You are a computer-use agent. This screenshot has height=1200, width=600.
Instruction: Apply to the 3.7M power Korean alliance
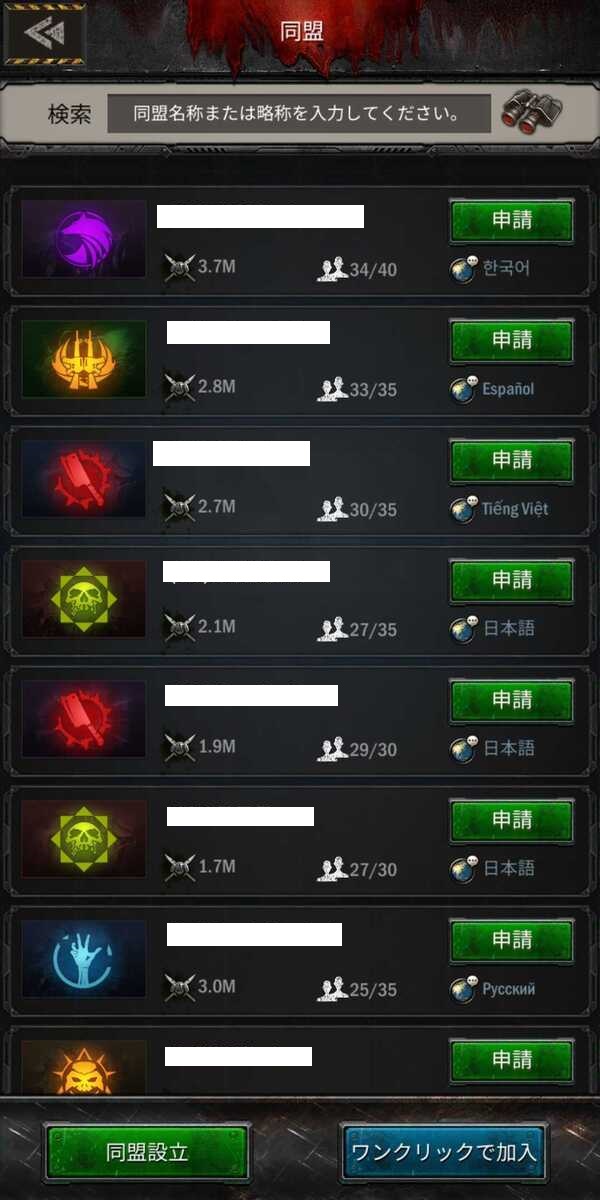pyautogui.click(x=512, y=221)
